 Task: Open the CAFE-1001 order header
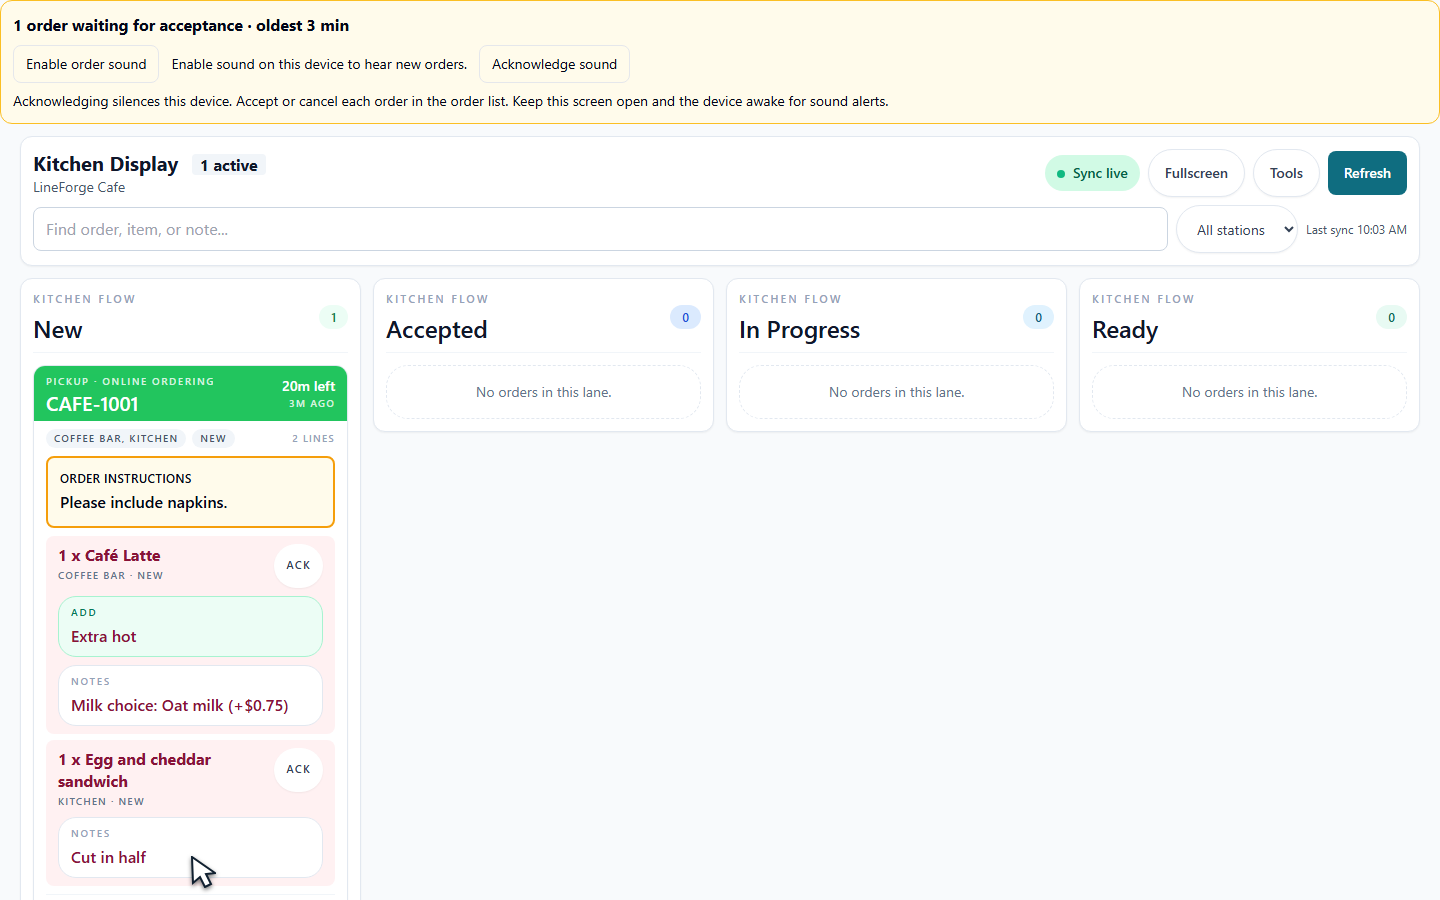click(x=190, y=394)
